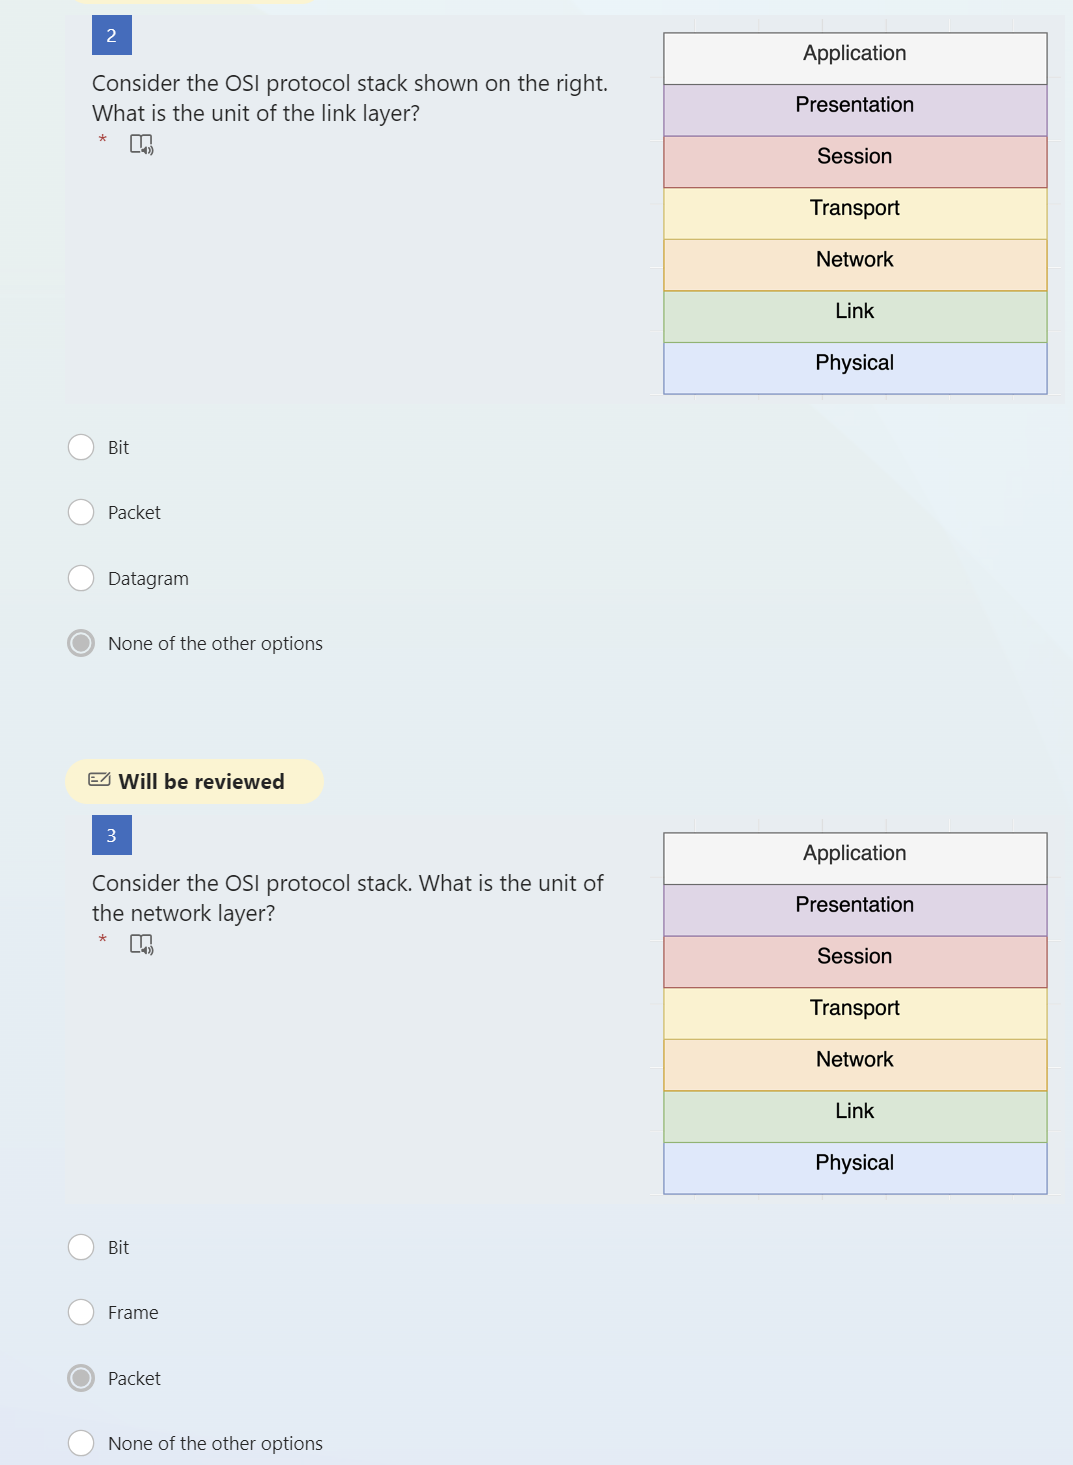This screenshot has height=1465, width=1073.
Task: Select None of the other options for question 3
Action: point(80,1443)
